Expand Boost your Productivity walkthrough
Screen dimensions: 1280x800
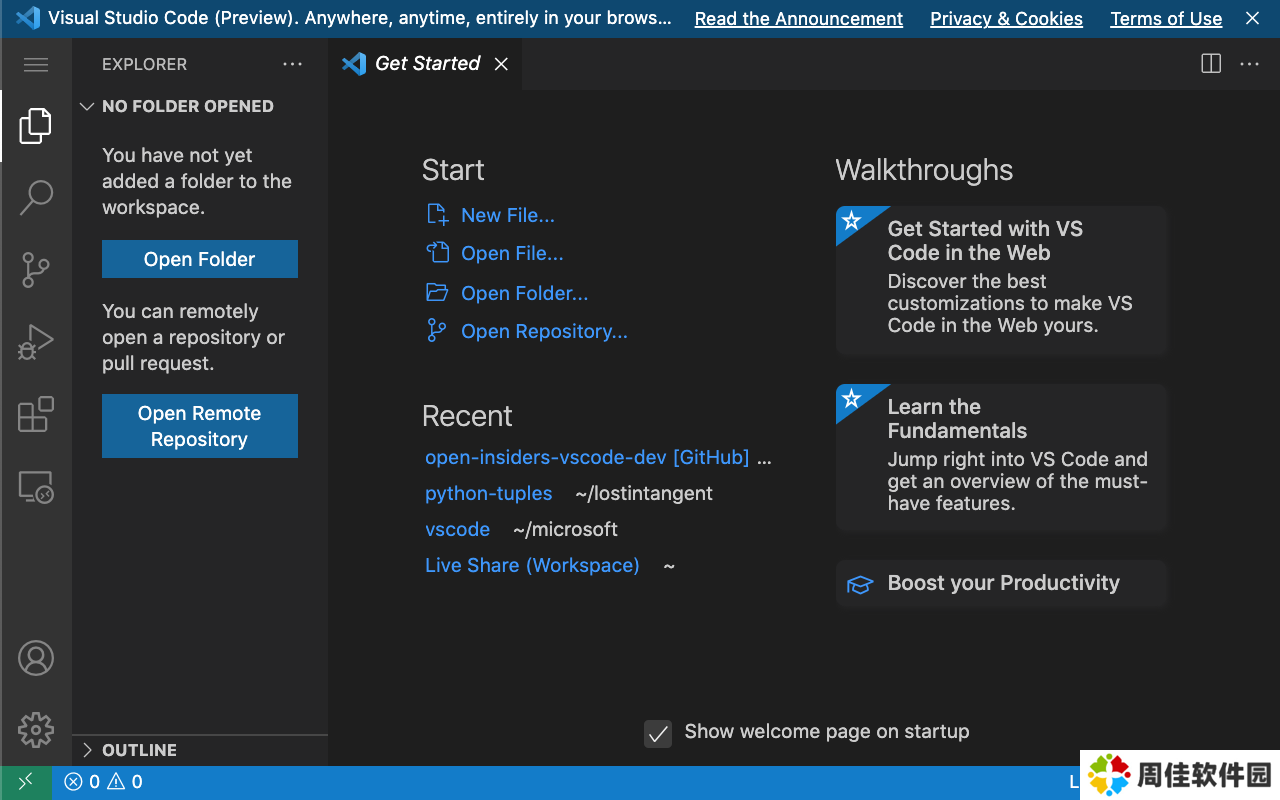coord(1002,583)
